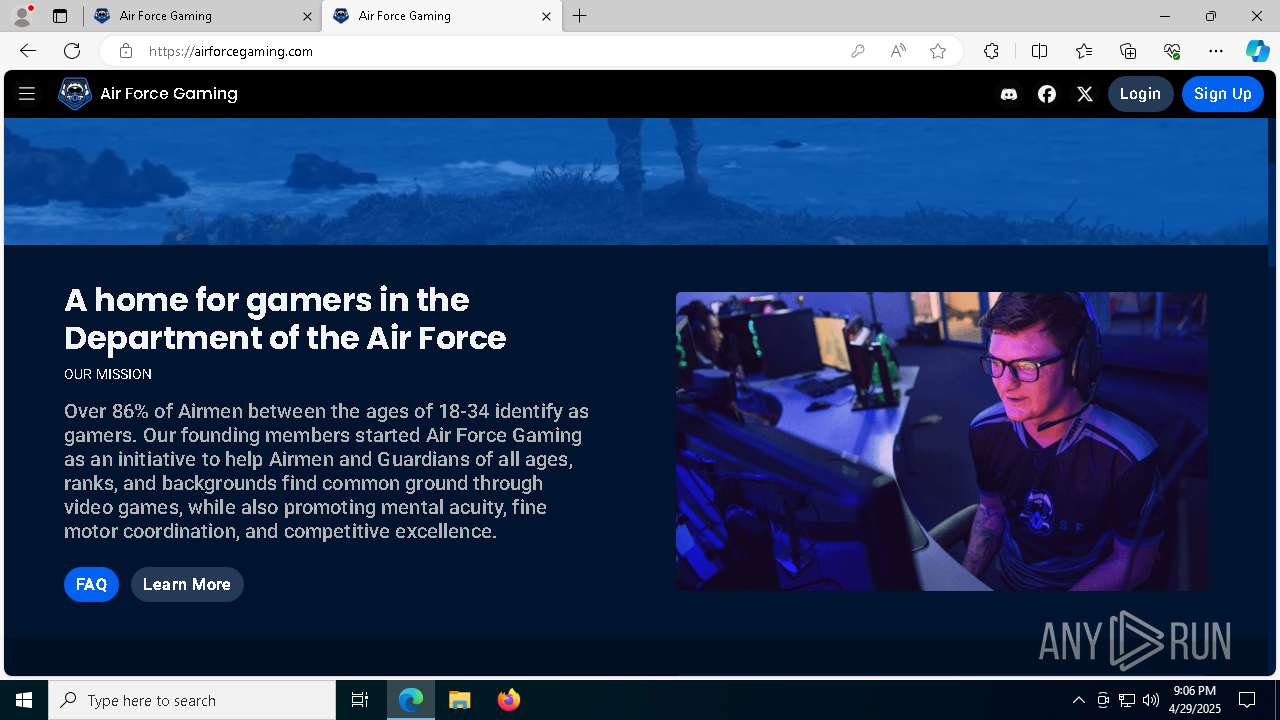Open volume control in system tray
This screenshot has height=720, width=1280.
click(x=1151, y=700)
